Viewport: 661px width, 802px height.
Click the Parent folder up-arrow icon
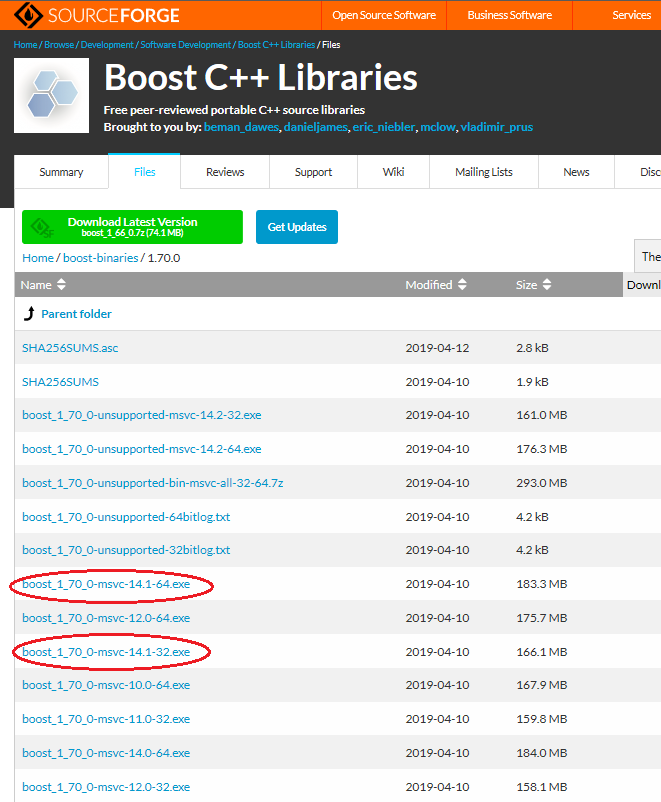30,313
